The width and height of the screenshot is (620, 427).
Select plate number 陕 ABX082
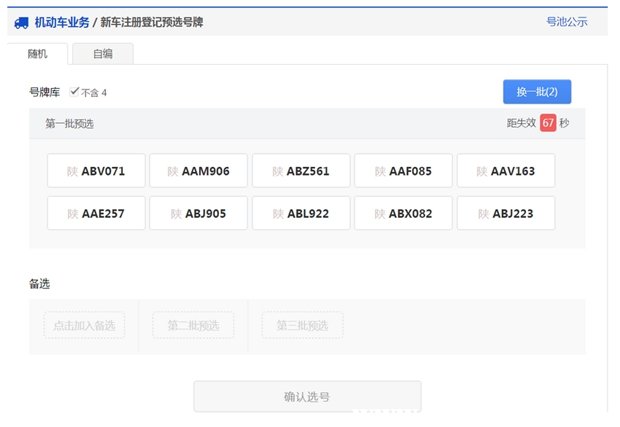point(403,213)
